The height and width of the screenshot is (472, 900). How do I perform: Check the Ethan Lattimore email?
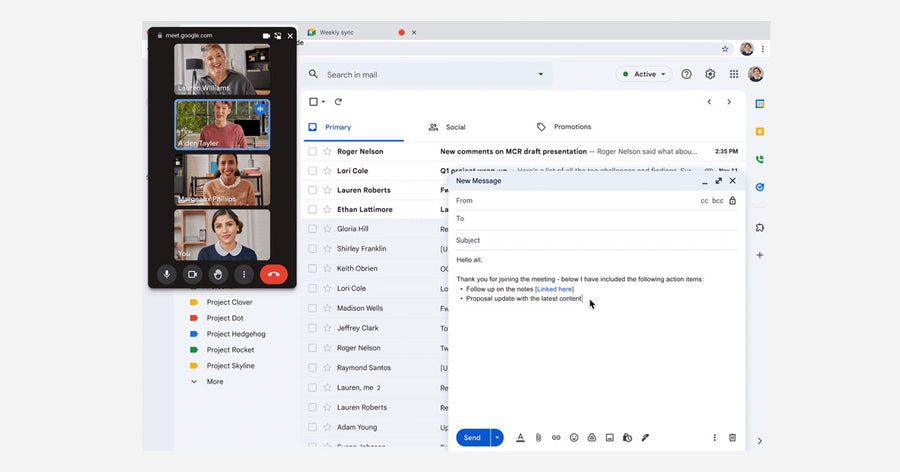pos(312,210)
